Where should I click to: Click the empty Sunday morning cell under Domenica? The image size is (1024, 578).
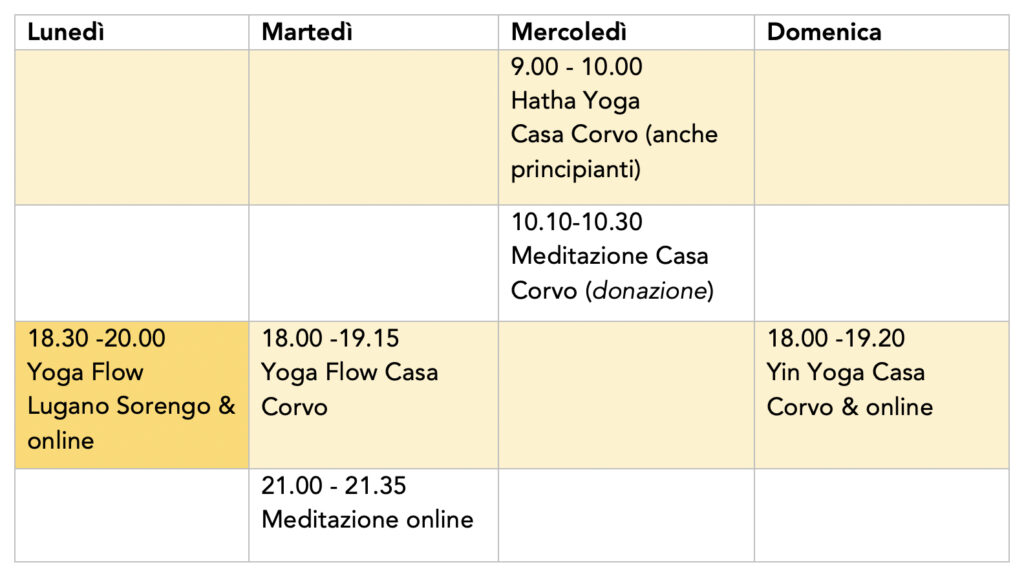tap(880, 127)
